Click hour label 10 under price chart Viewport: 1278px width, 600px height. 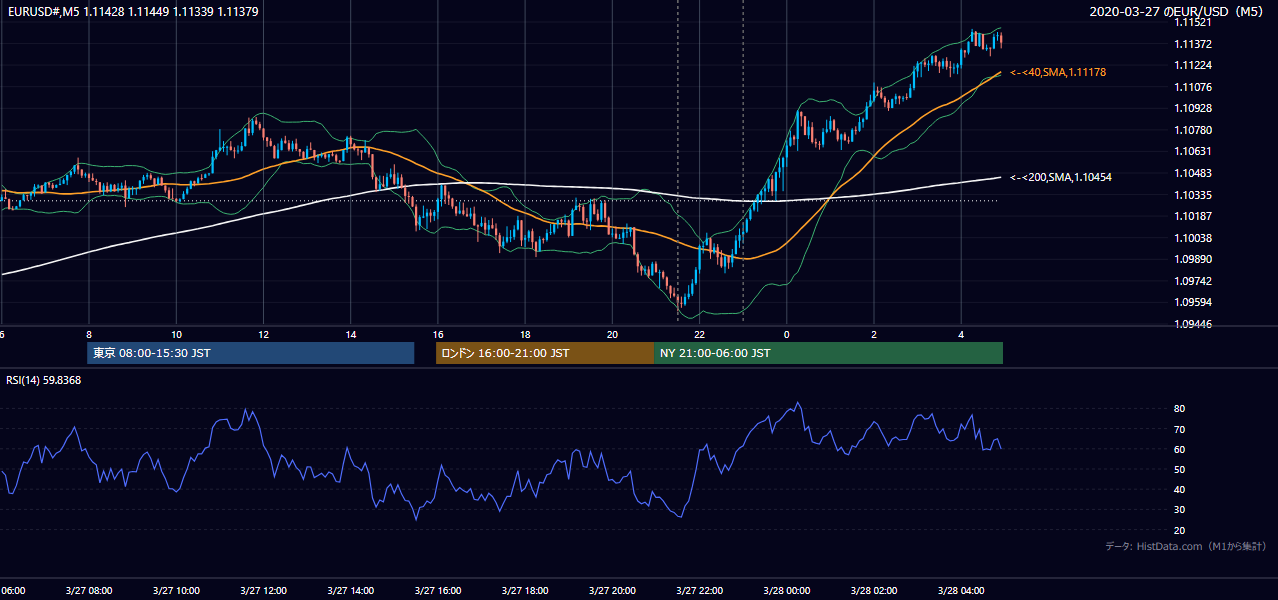(176, 334)
